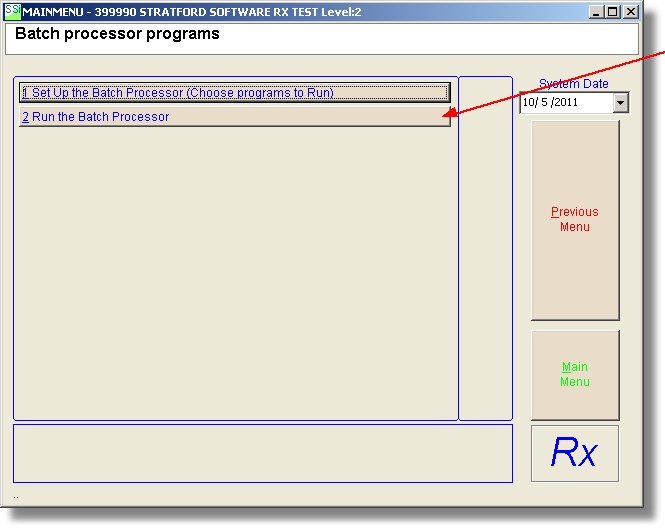665x529 pixels.
Task: Click the SS application icon in title bar
Action: (x=12, y=12)
